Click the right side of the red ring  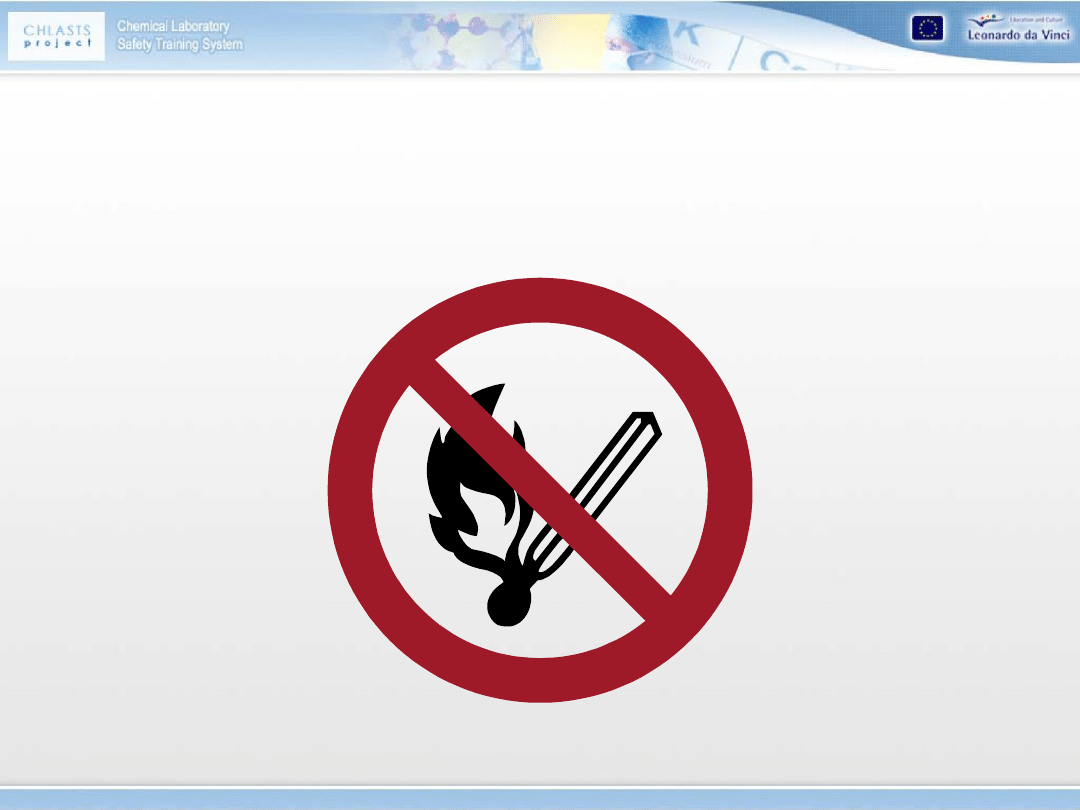point(730,490)
